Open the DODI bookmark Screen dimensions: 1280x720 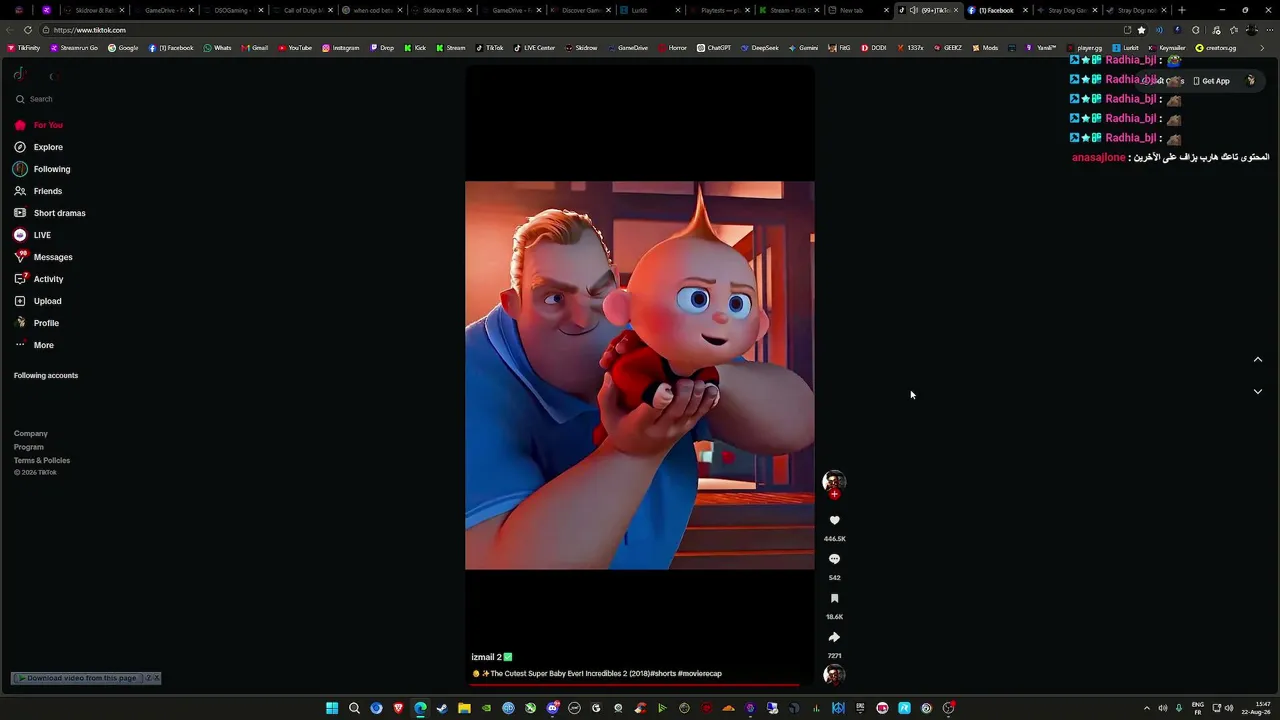point(874,48)
